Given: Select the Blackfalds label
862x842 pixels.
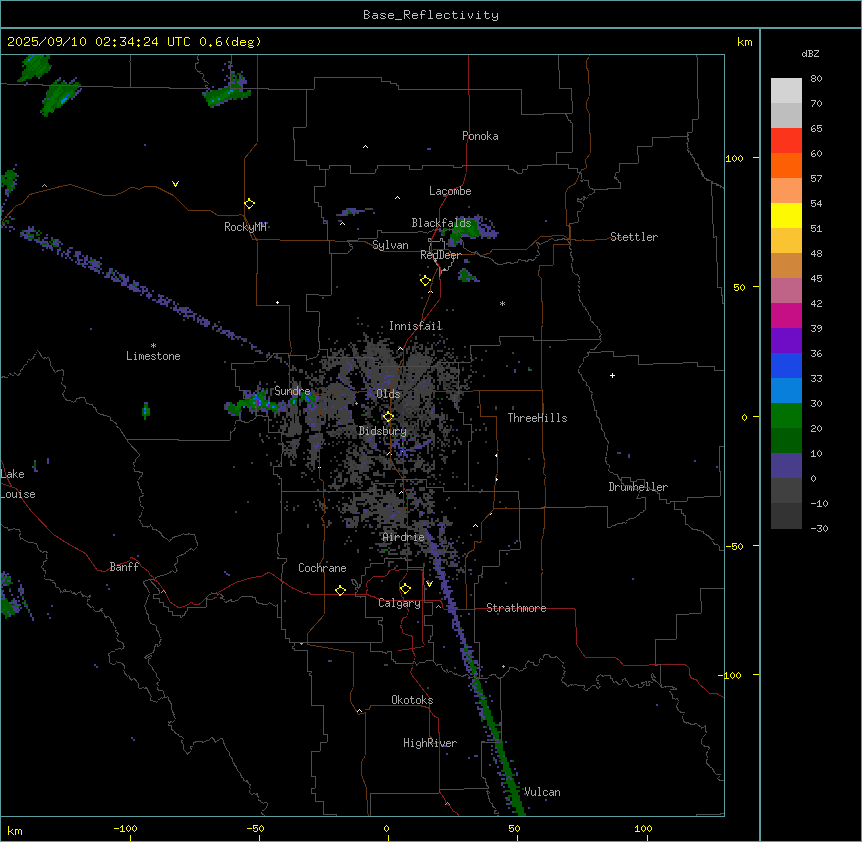Looking at the screenshot, I should pyautogui.click(x=441, y=223).
